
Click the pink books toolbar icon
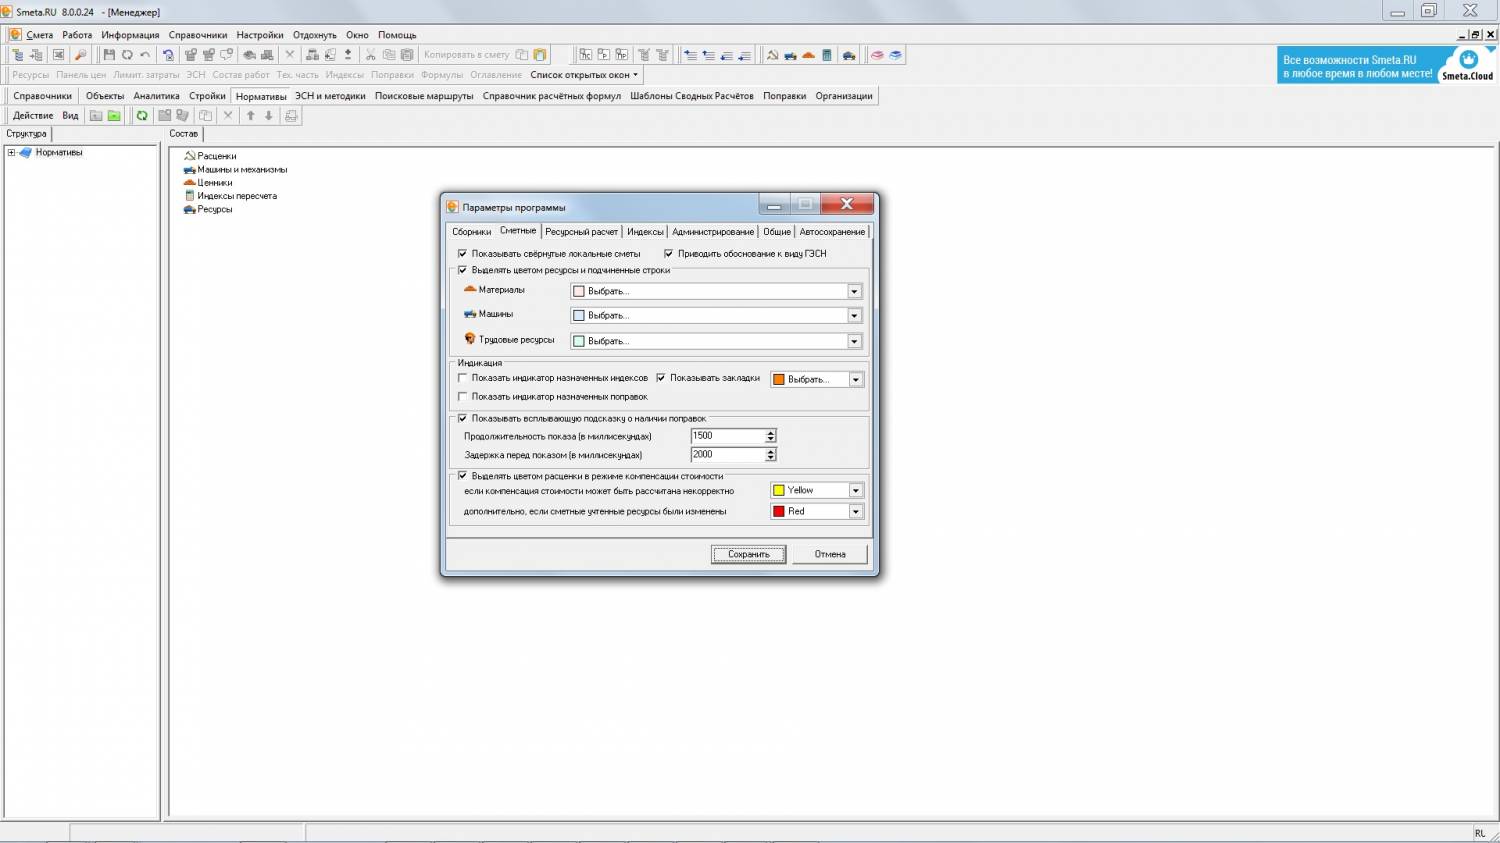[x=877, y=55]
